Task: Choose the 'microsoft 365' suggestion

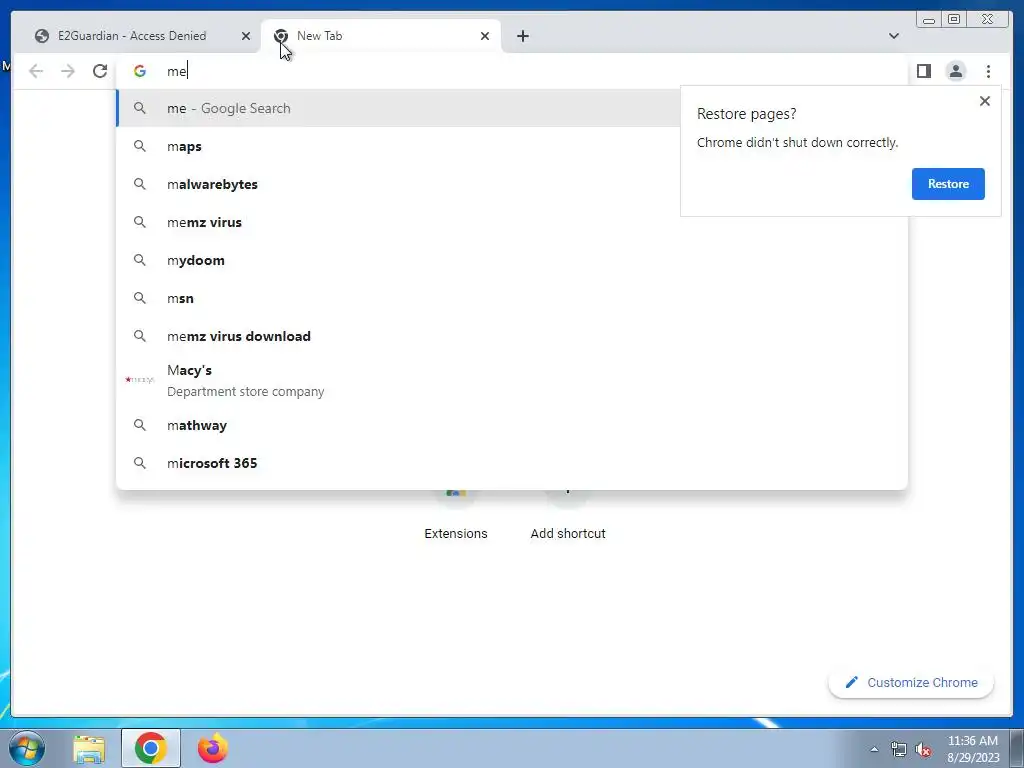Action: coord(512,463)
